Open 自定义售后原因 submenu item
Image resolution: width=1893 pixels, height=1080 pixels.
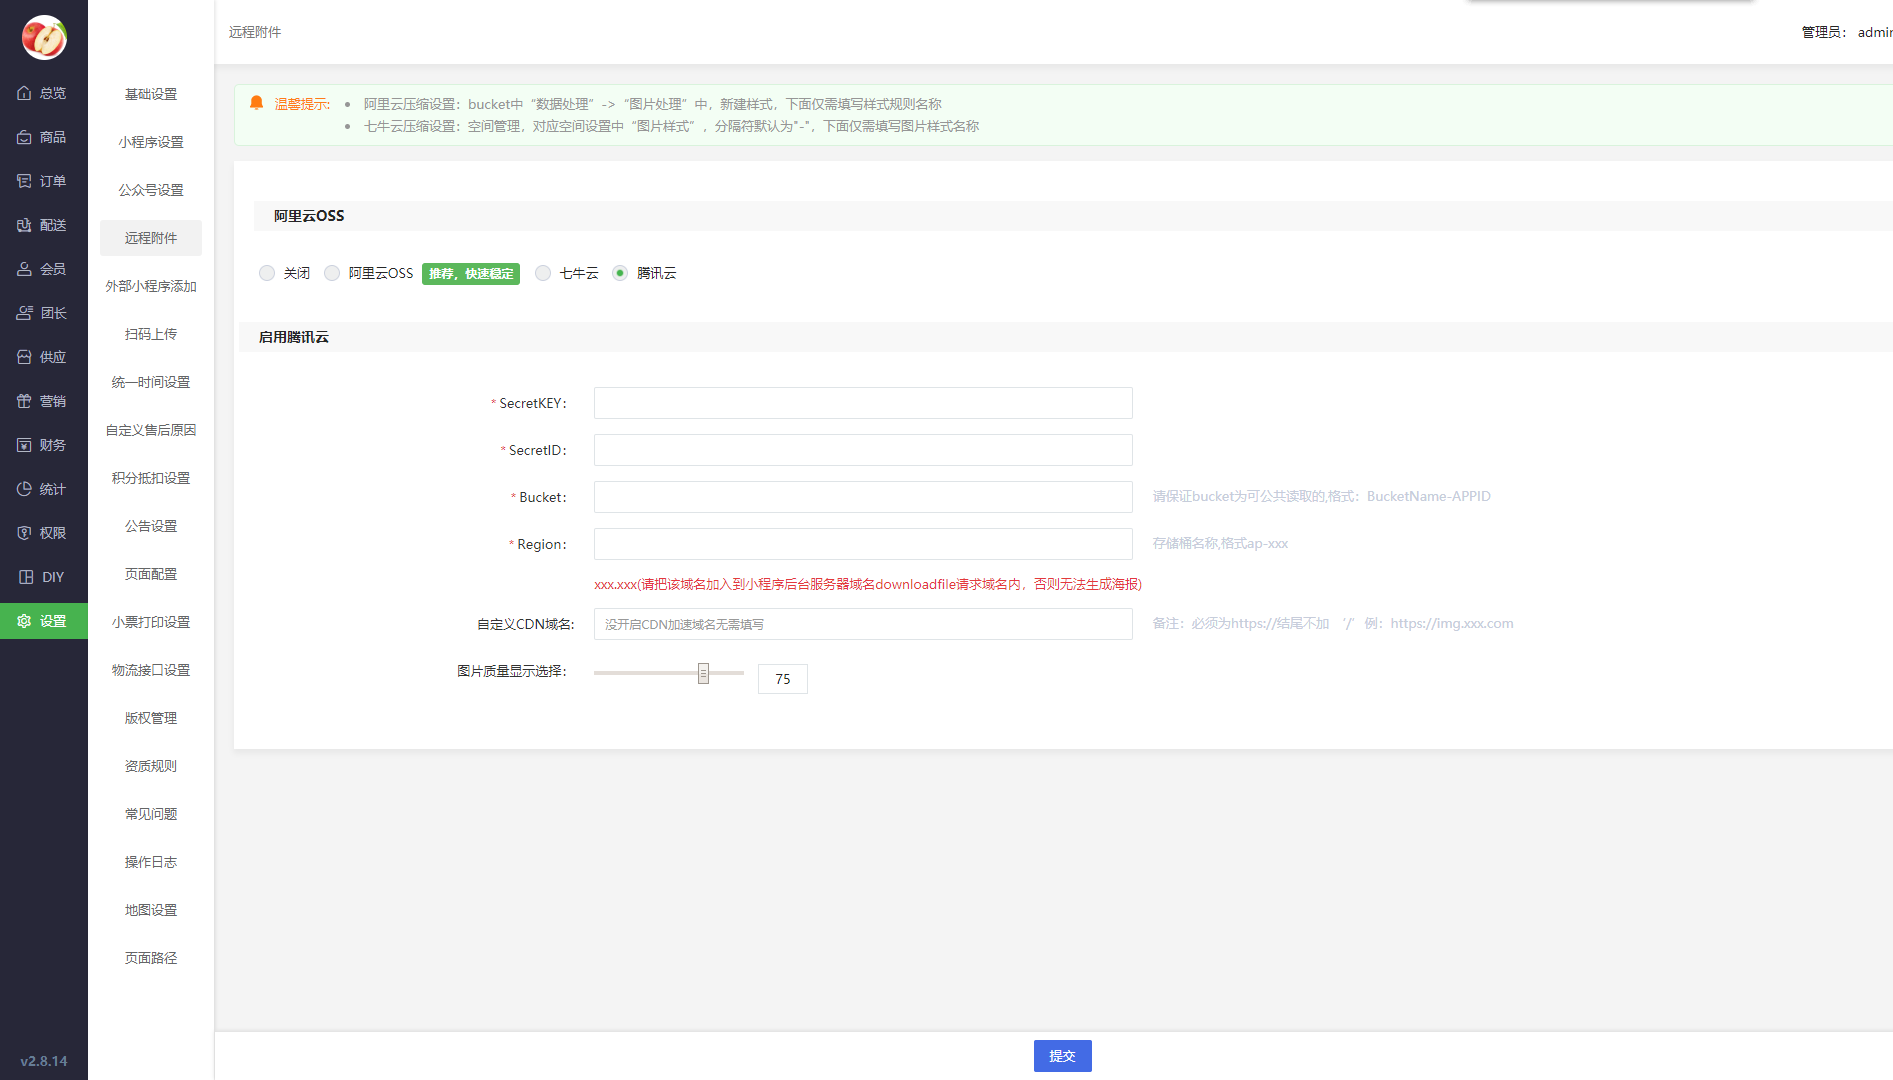click(151, 430)
